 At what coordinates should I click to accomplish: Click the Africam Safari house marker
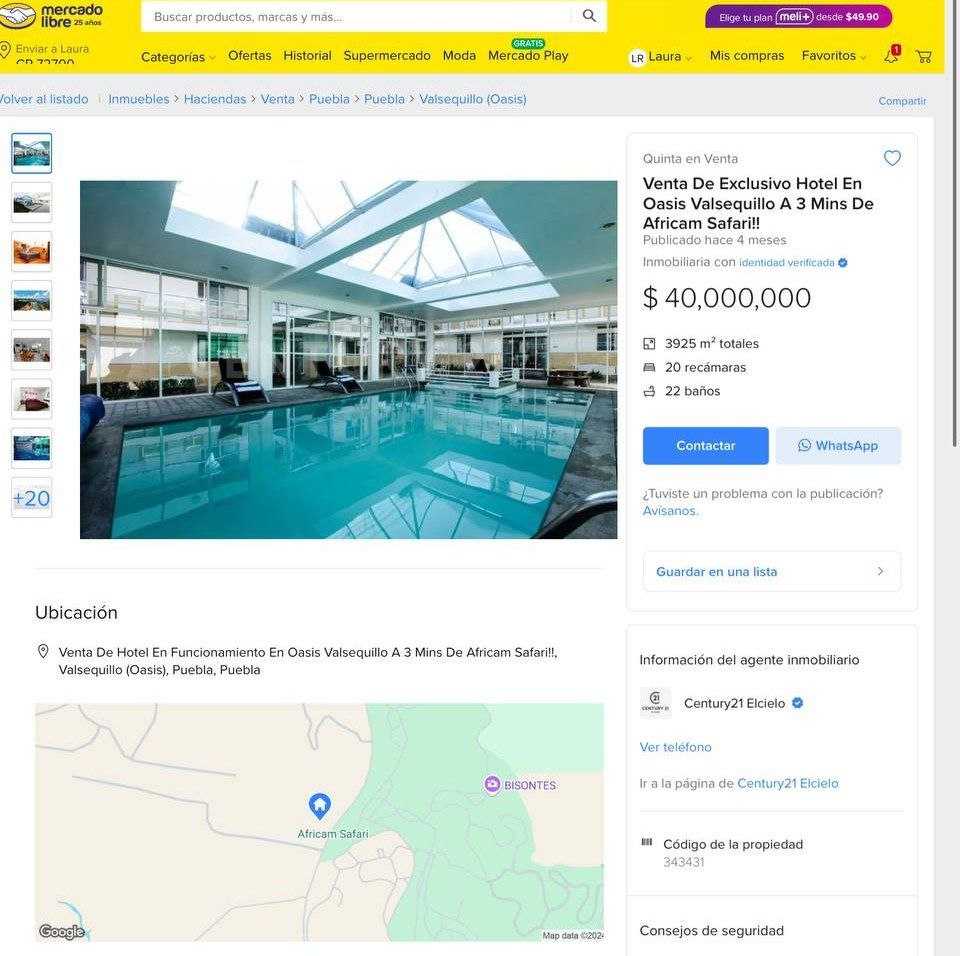[320, 806]
